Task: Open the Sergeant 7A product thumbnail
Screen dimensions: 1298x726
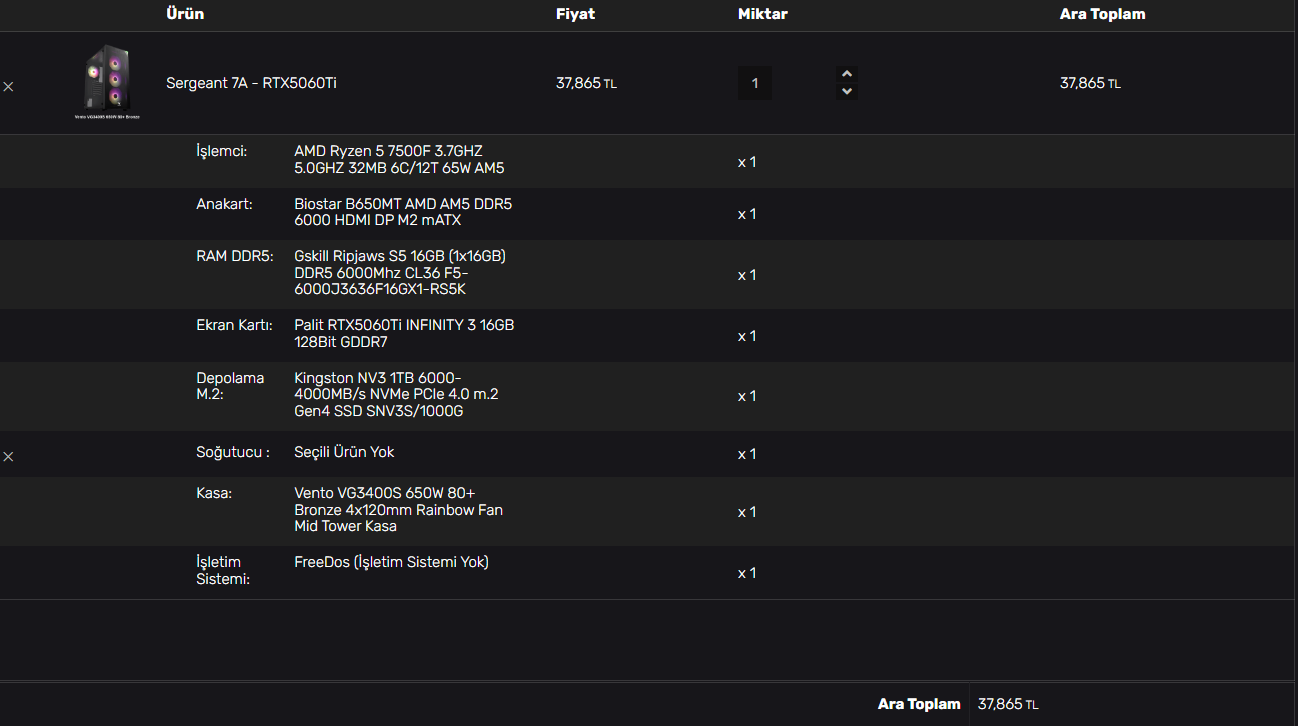Action: tap(107, 80)
